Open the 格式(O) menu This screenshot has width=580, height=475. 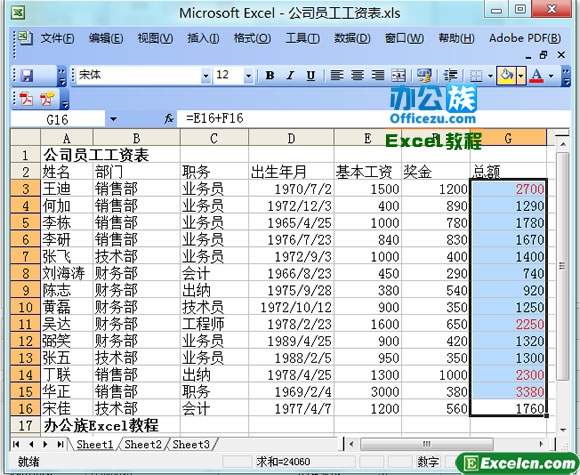(x=252, y=38)
